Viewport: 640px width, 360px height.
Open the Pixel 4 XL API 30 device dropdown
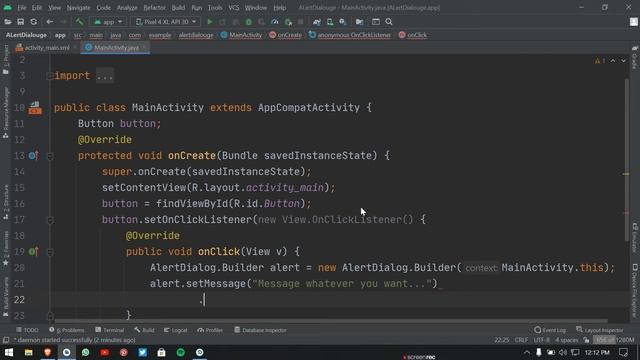tap(166, 22)
